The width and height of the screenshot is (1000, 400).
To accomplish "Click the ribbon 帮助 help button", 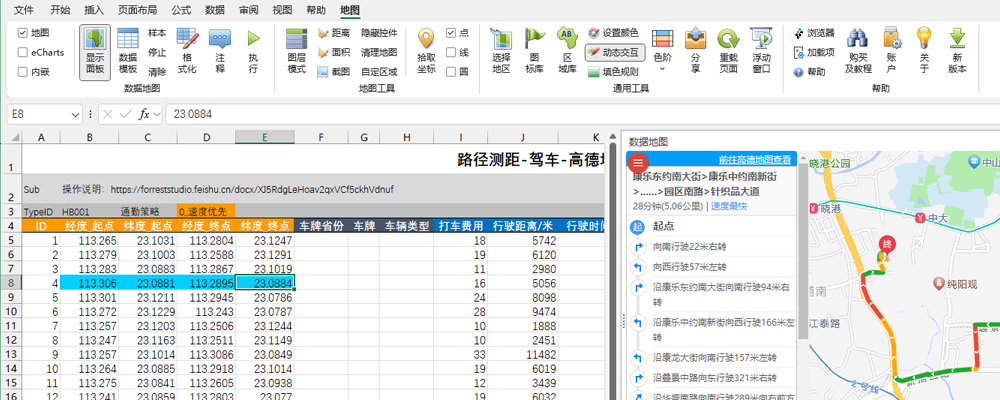I will click(x=809, y=71).
